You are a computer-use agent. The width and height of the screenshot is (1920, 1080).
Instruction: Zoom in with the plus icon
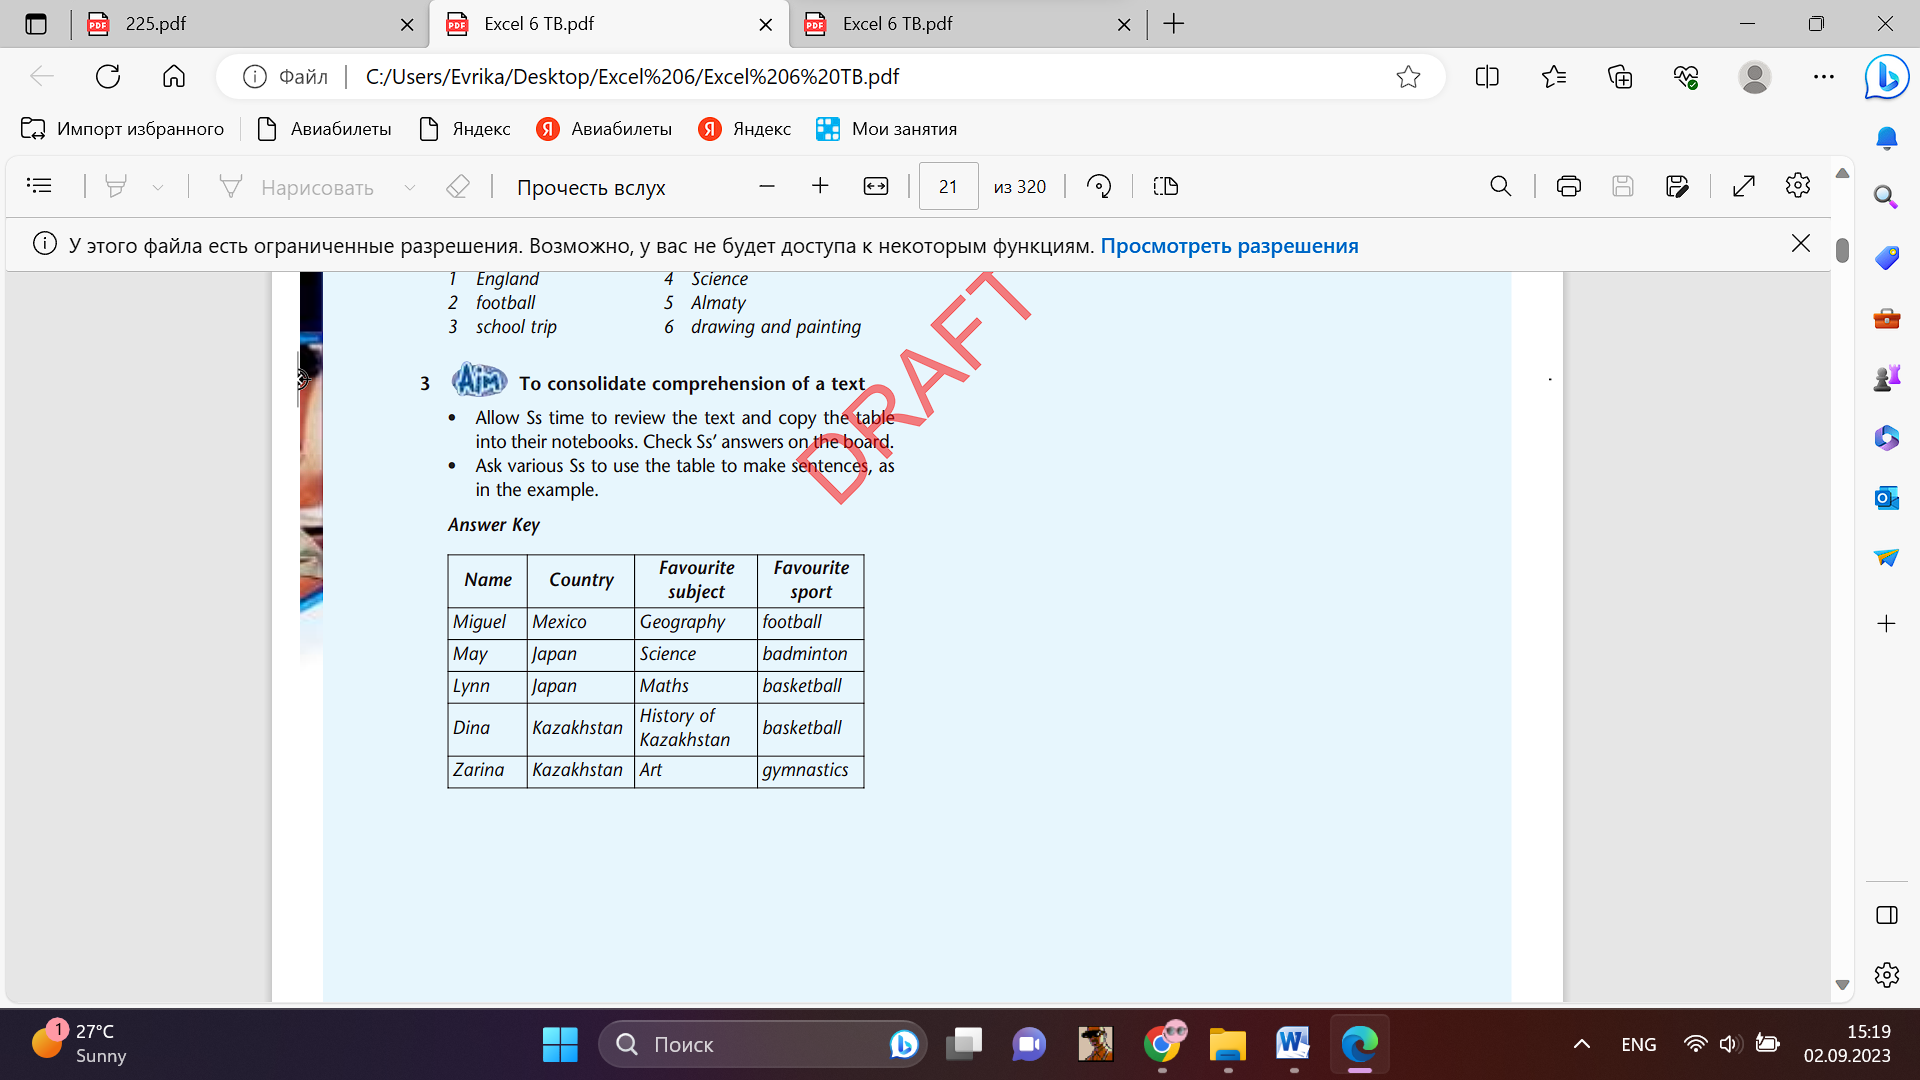pos(820,186)
